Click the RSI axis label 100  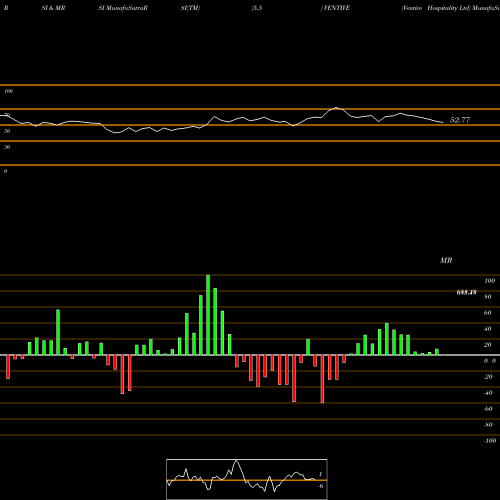tap(8, 91)
